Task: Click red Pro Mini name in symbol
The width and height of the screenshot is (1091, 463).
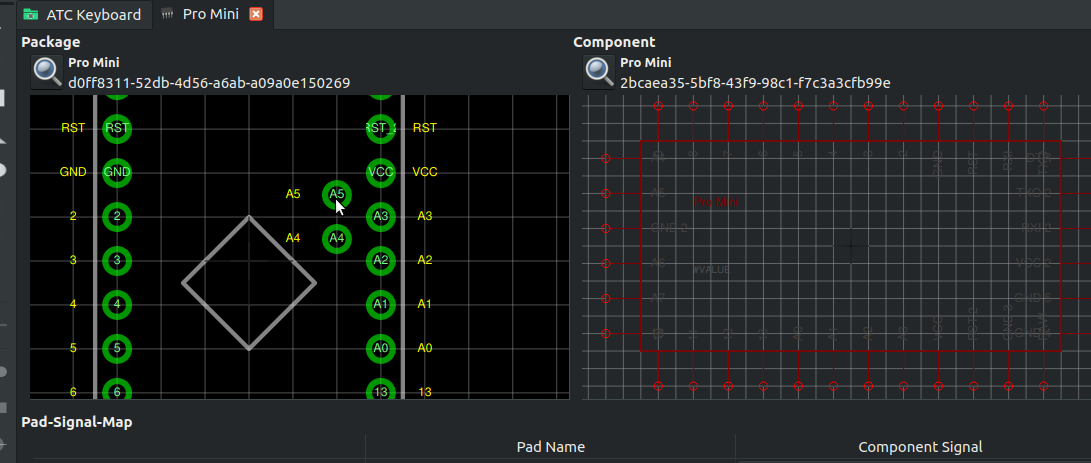Action: 717,202
